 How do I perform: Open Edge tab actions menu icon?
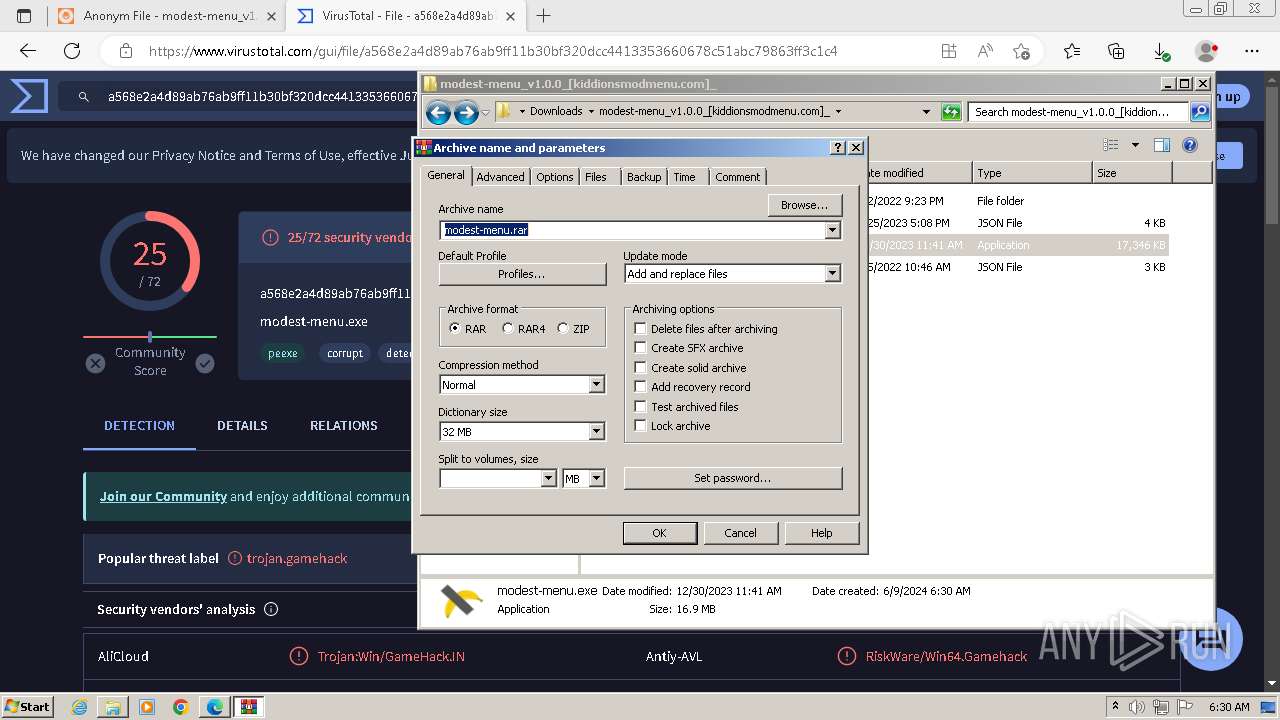24,16
